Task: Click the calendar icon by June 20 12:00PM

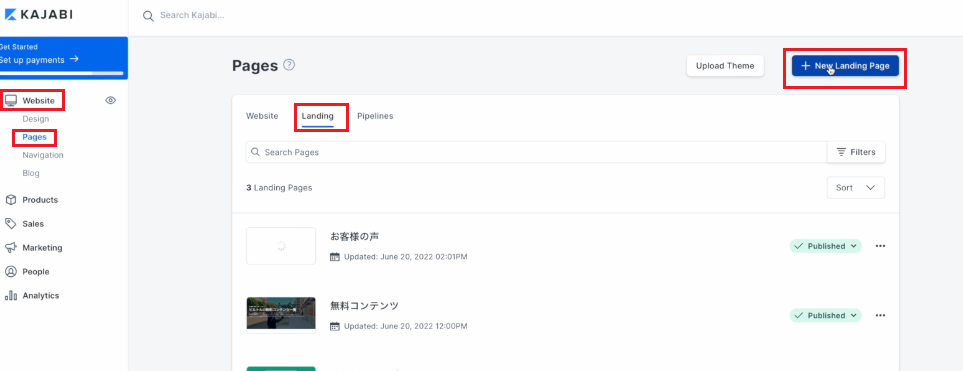Action: point(335,326)
